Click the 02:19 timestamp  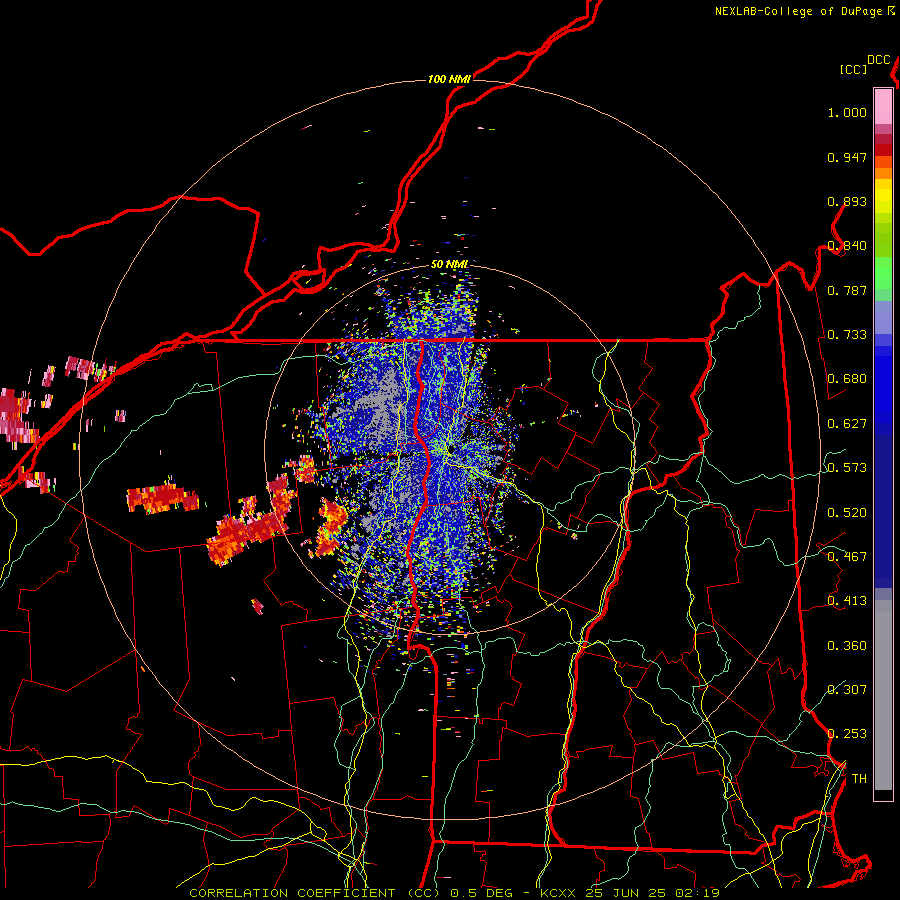tap(697, 893)
